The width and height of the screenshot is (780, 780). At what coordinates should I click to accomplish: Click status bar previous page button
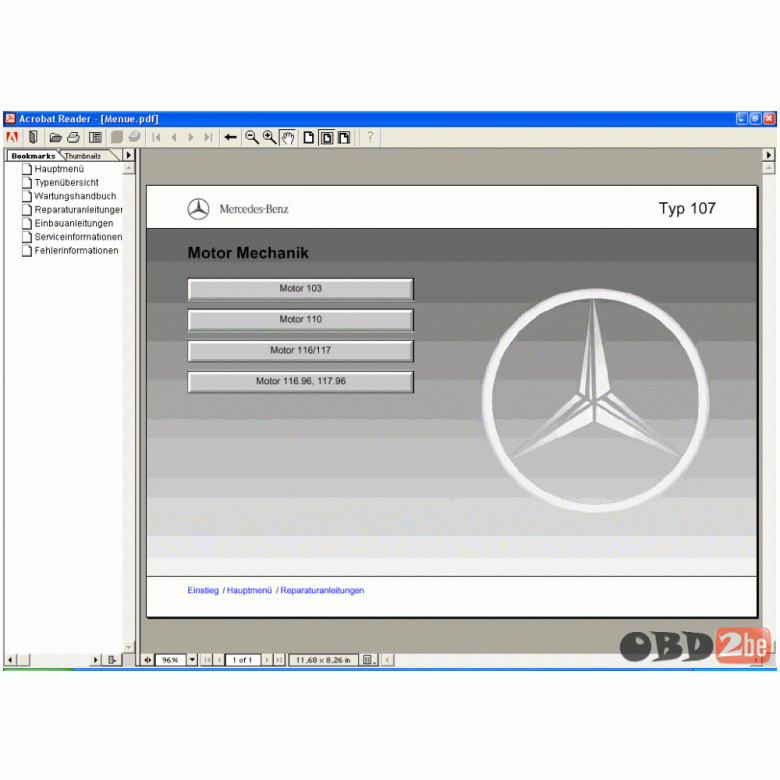(219, 660)
